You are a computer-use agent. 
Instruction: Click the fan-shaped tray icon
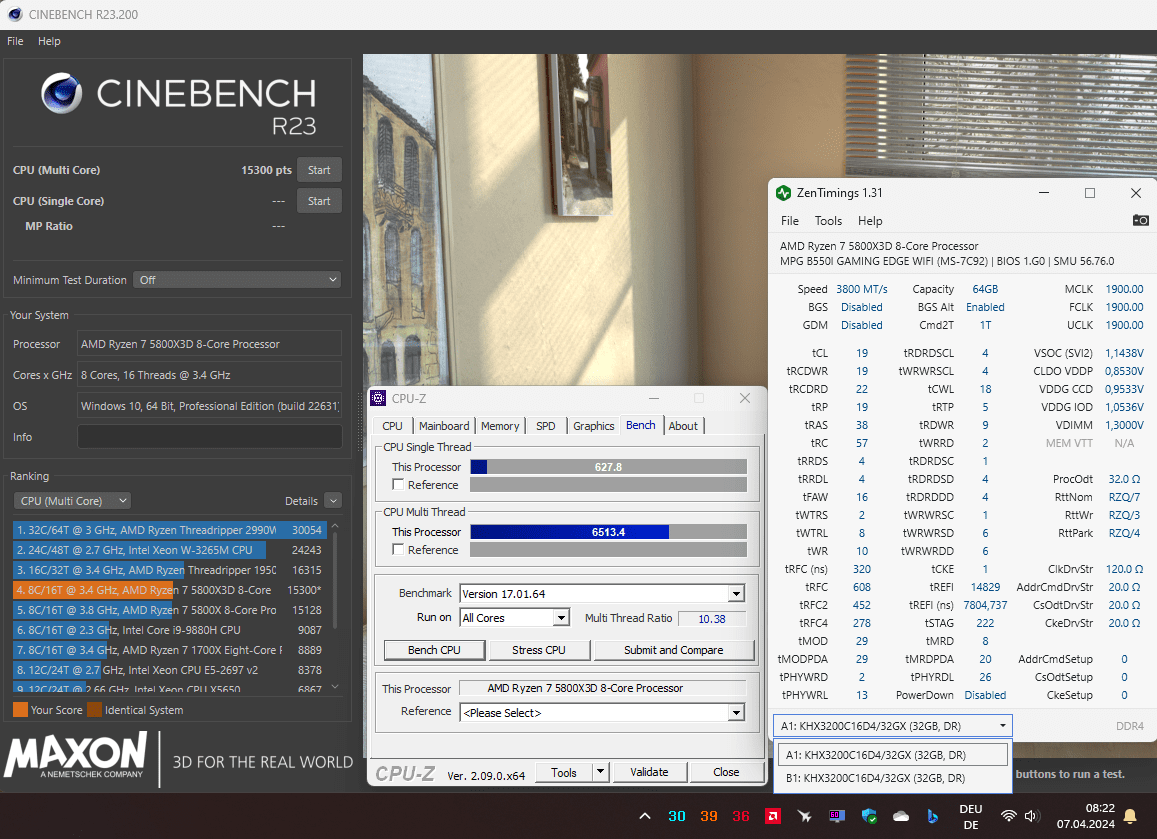(x=804, y=816)
